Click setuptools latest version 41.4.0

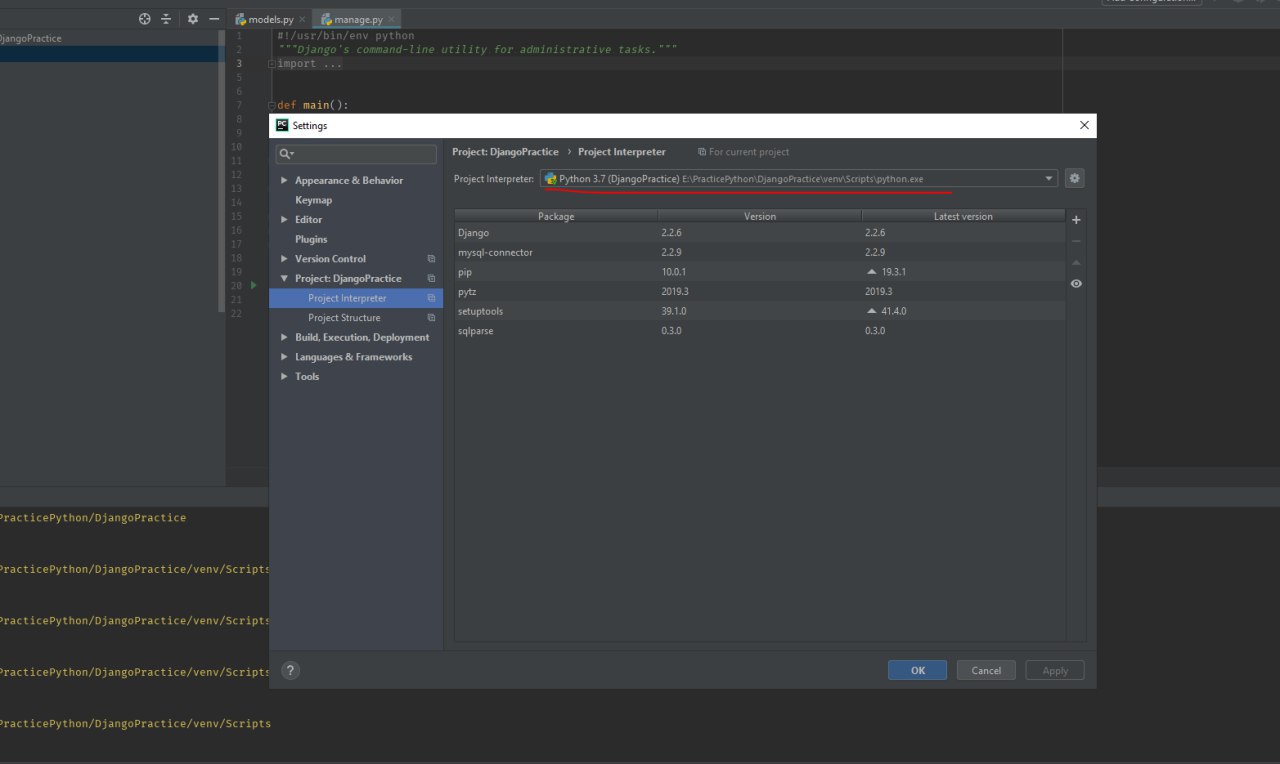click(894, 311)
